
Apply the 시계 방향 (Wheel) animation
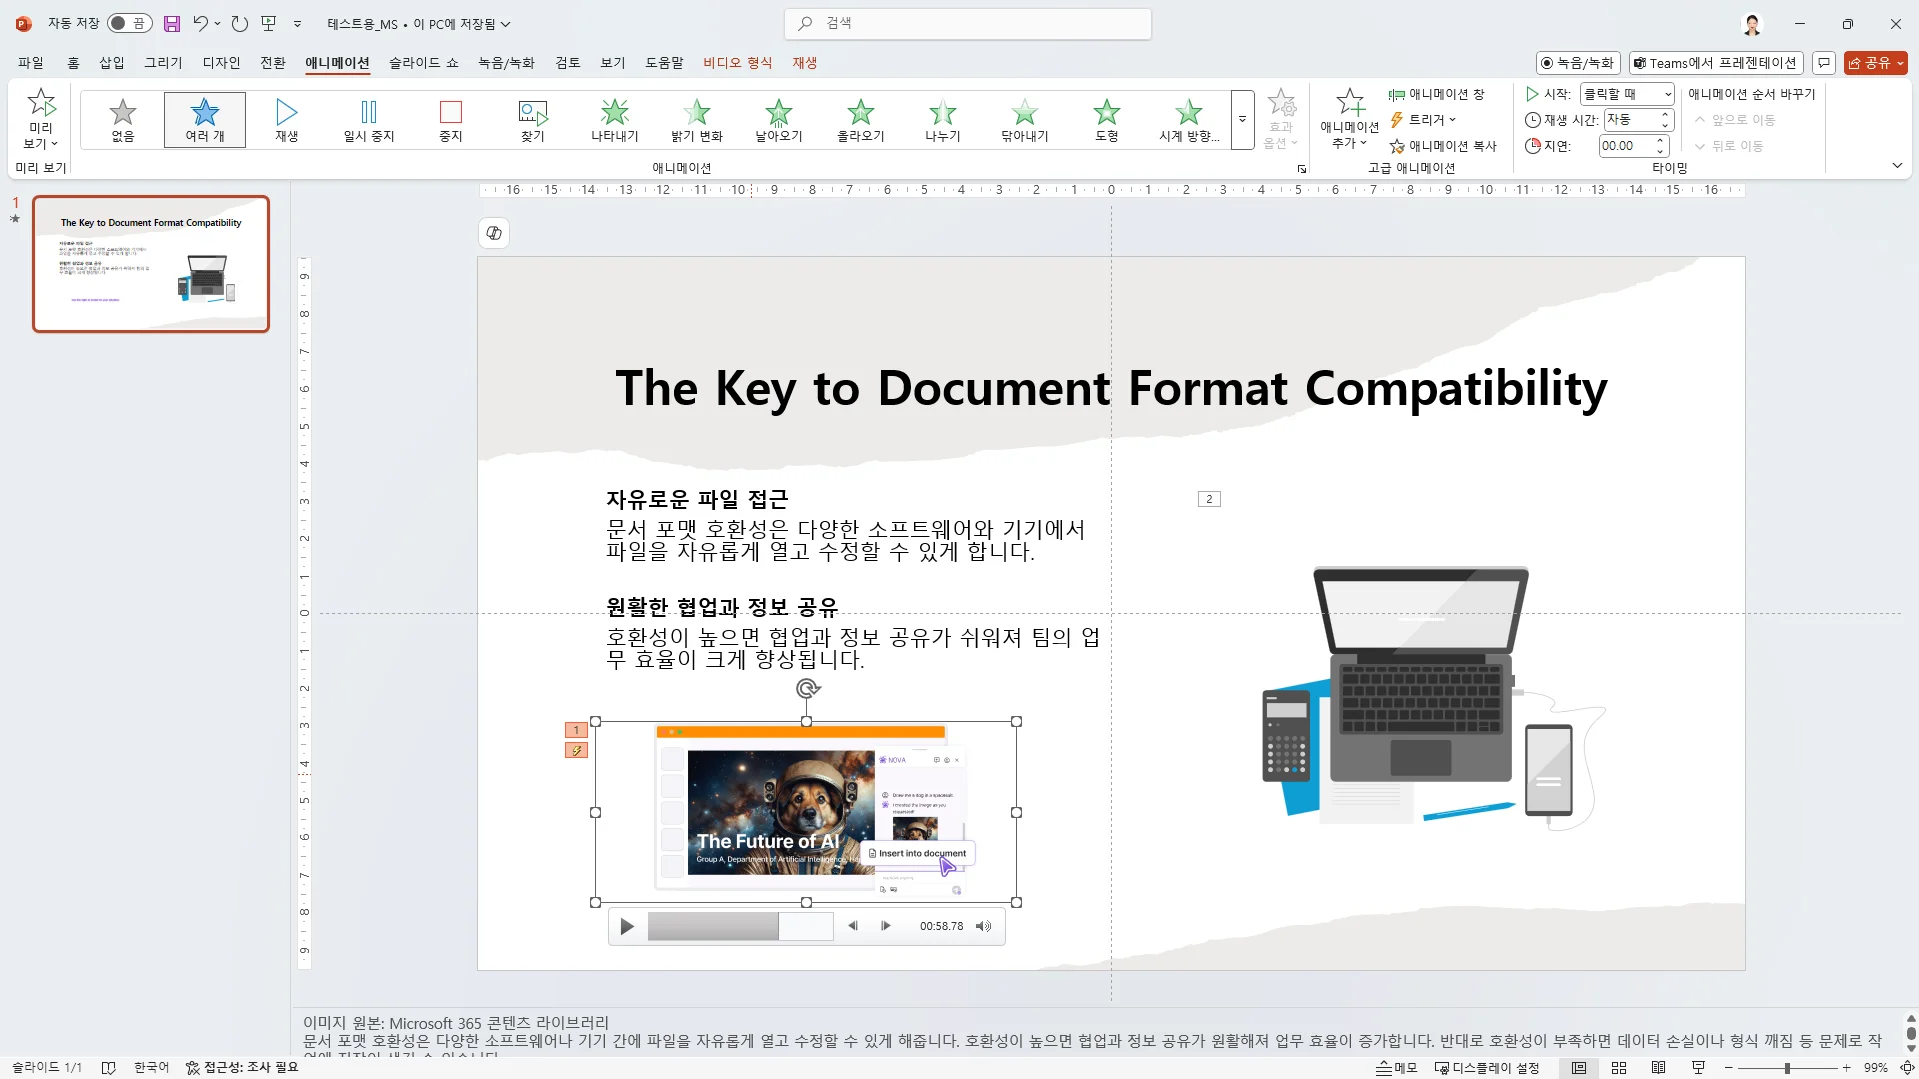(x=1189, y=118)
